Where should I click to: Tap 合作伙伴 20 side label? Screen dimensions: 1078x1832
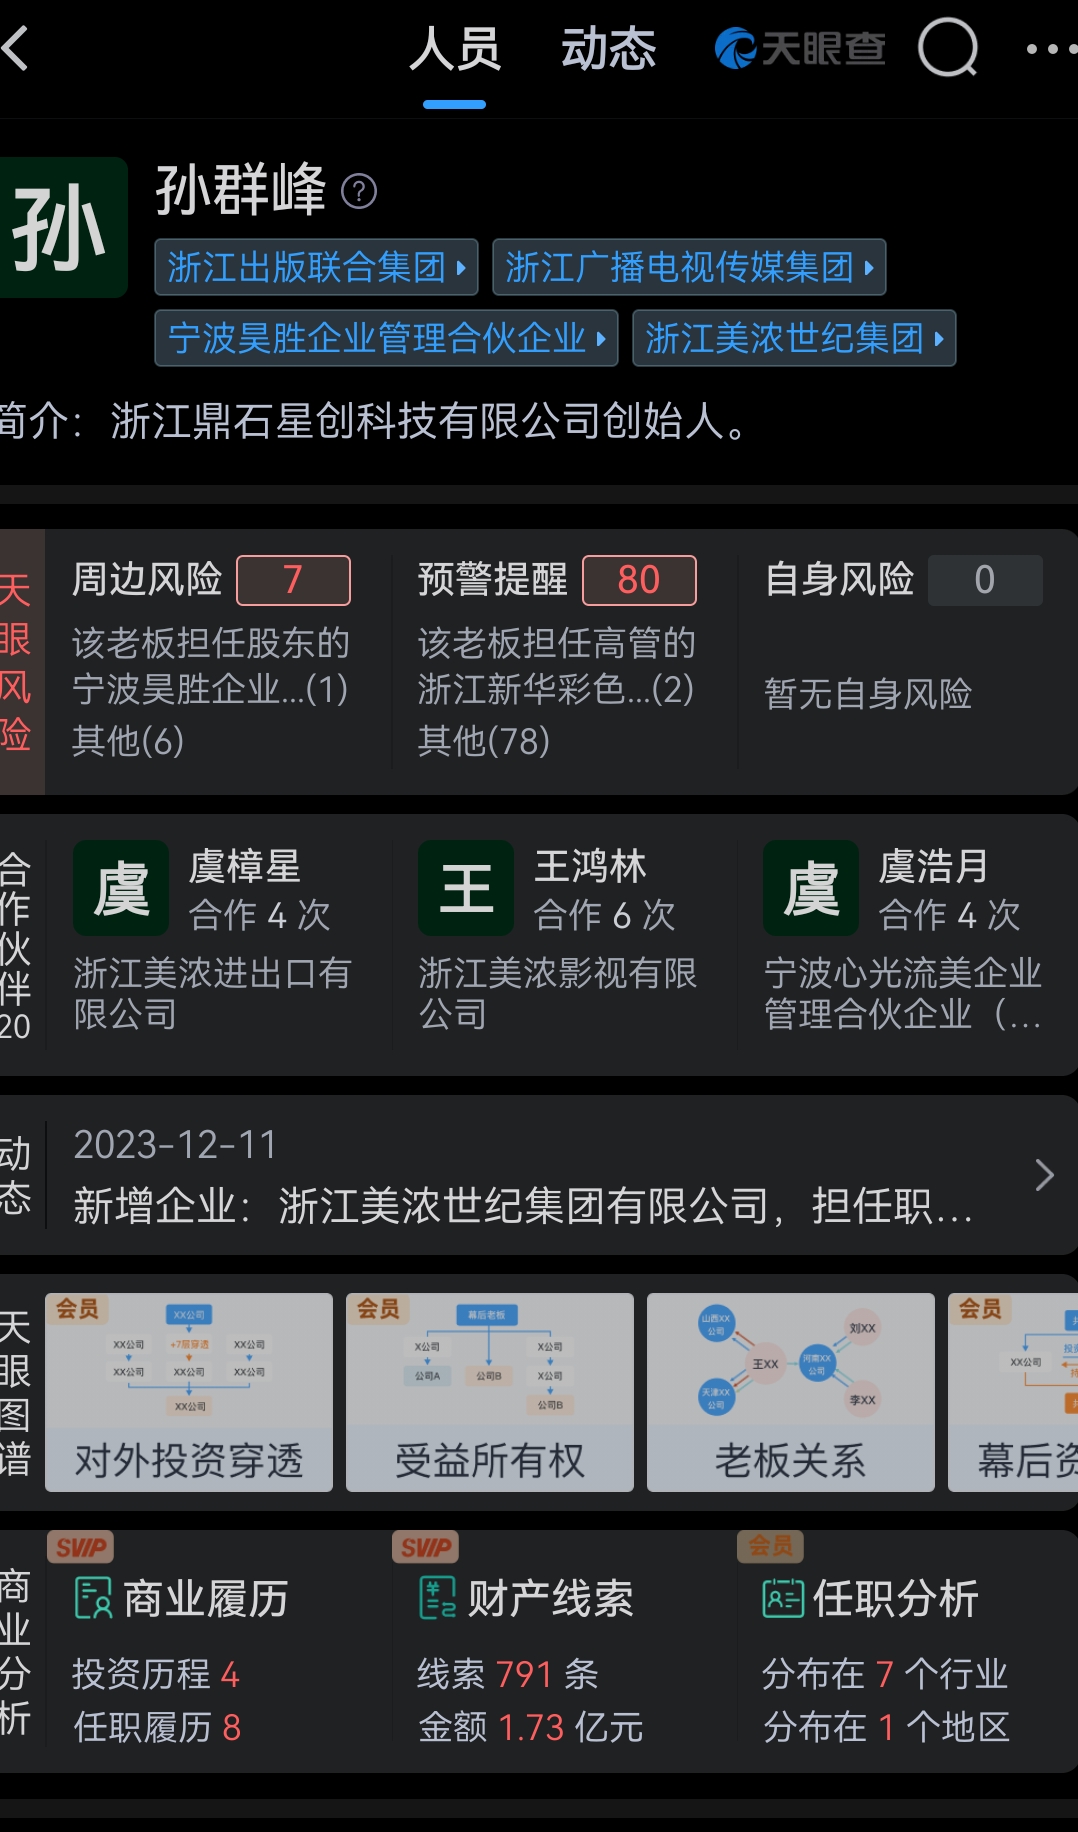pos(16,945)
